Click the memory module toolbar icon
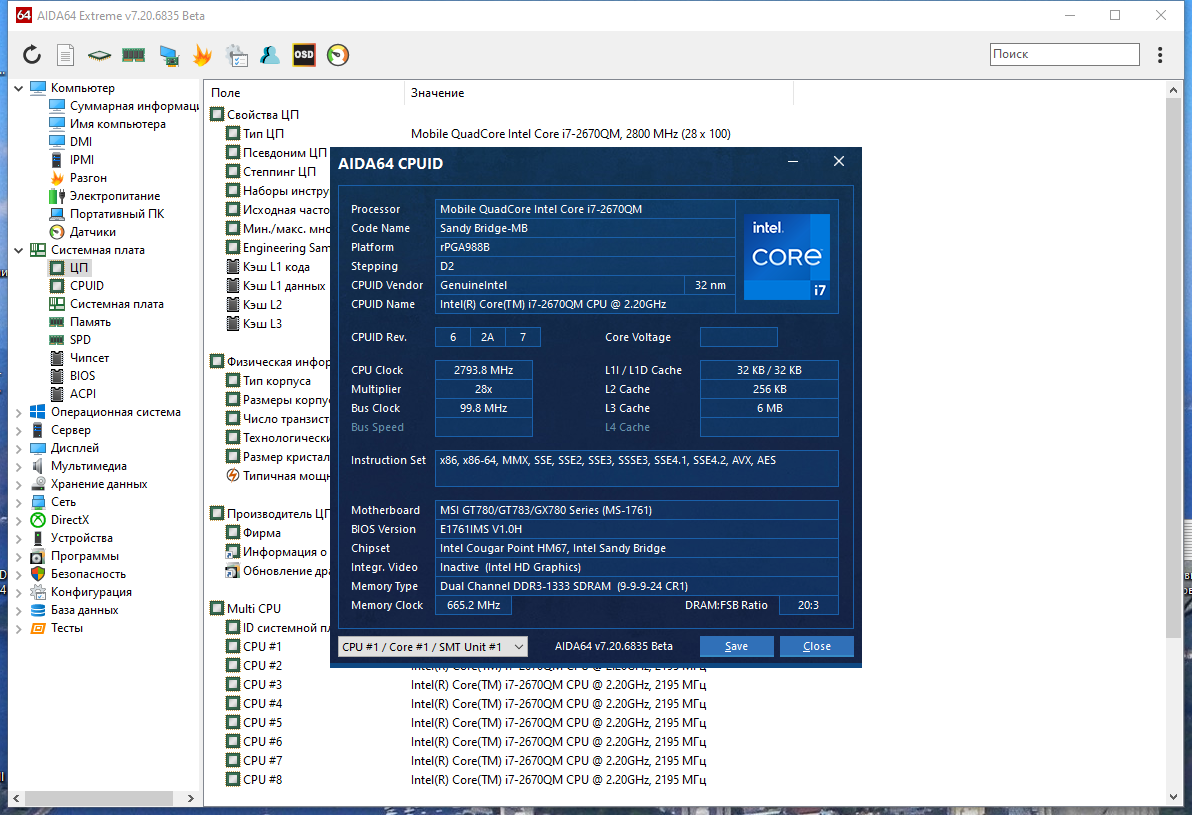 point(133,55)
